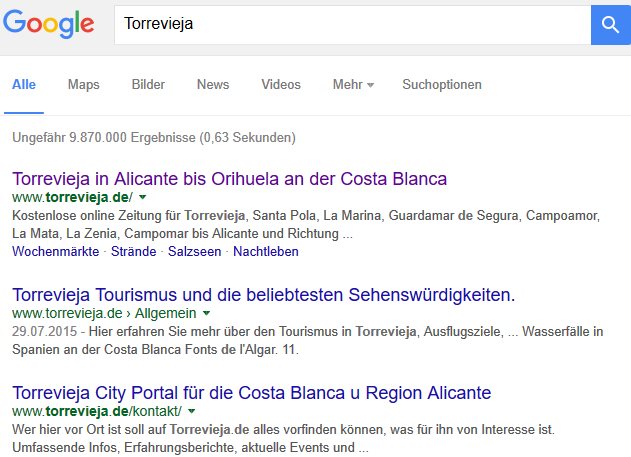Switch to the Maps tab
Image resolution: width=631 pixels, height=457 pixels.
(84, 84)
